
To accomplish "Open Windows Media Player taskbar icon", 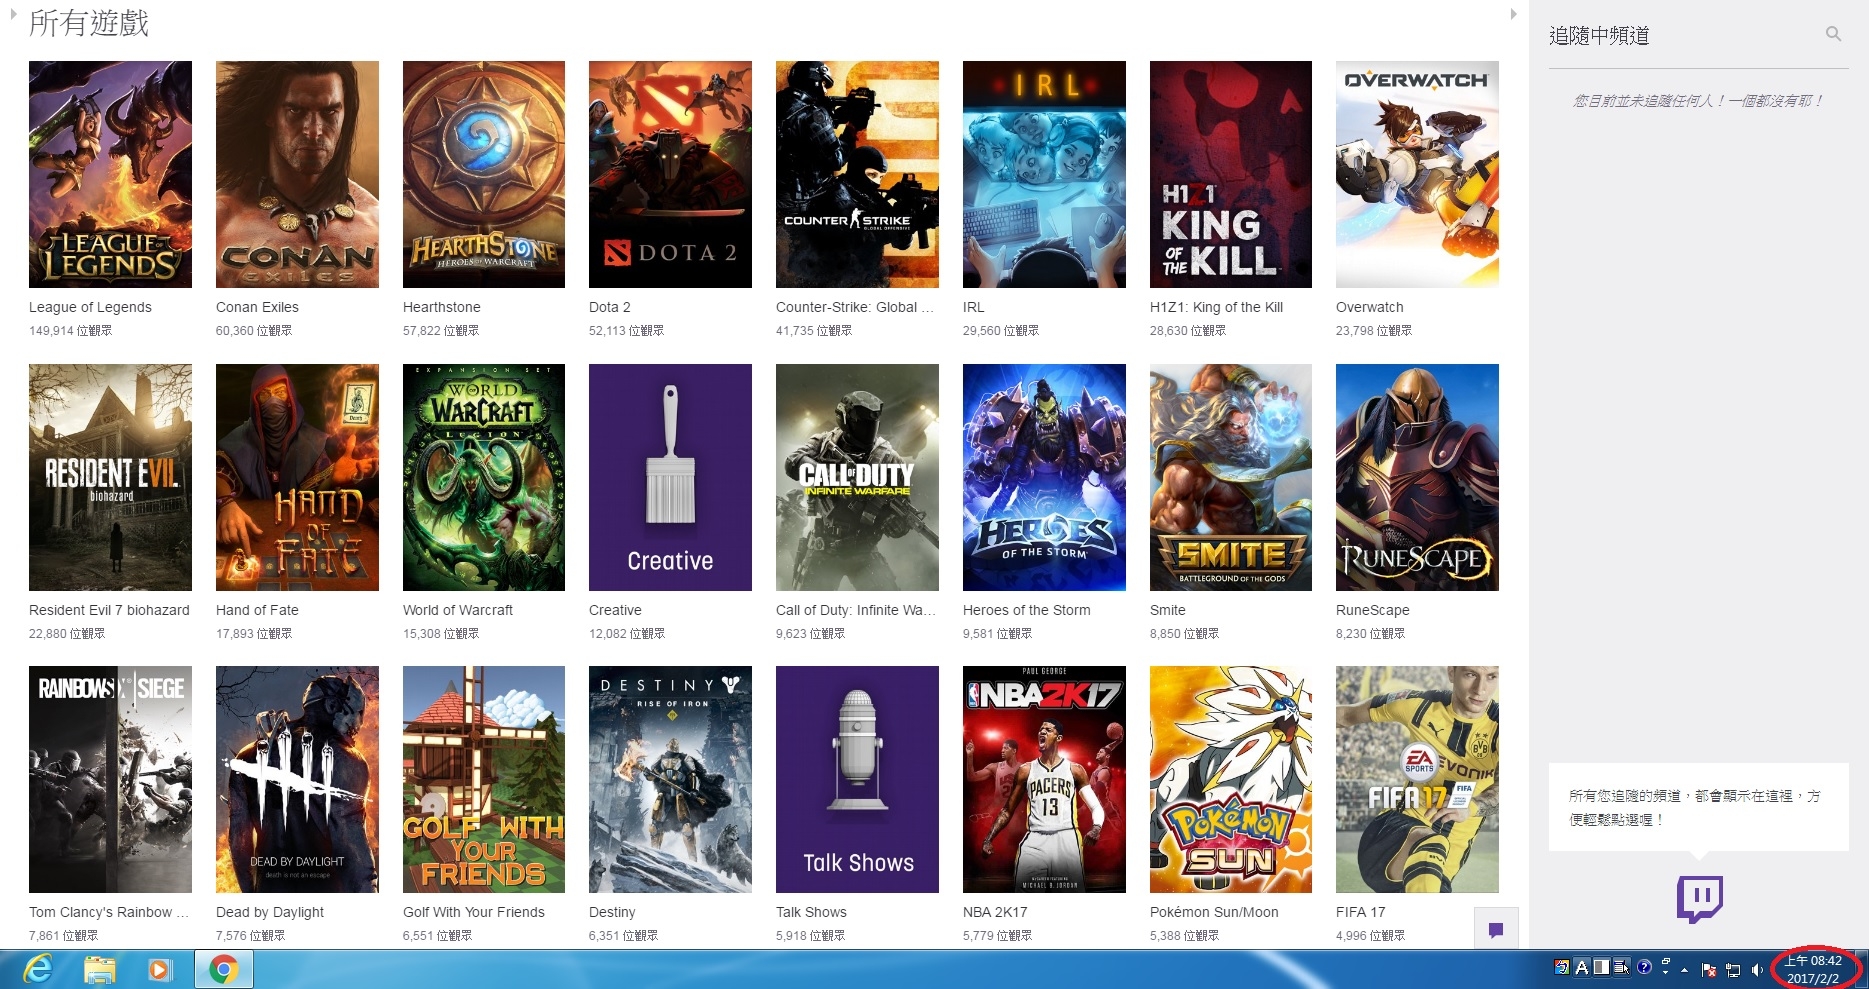I will [x=159, y=969].
